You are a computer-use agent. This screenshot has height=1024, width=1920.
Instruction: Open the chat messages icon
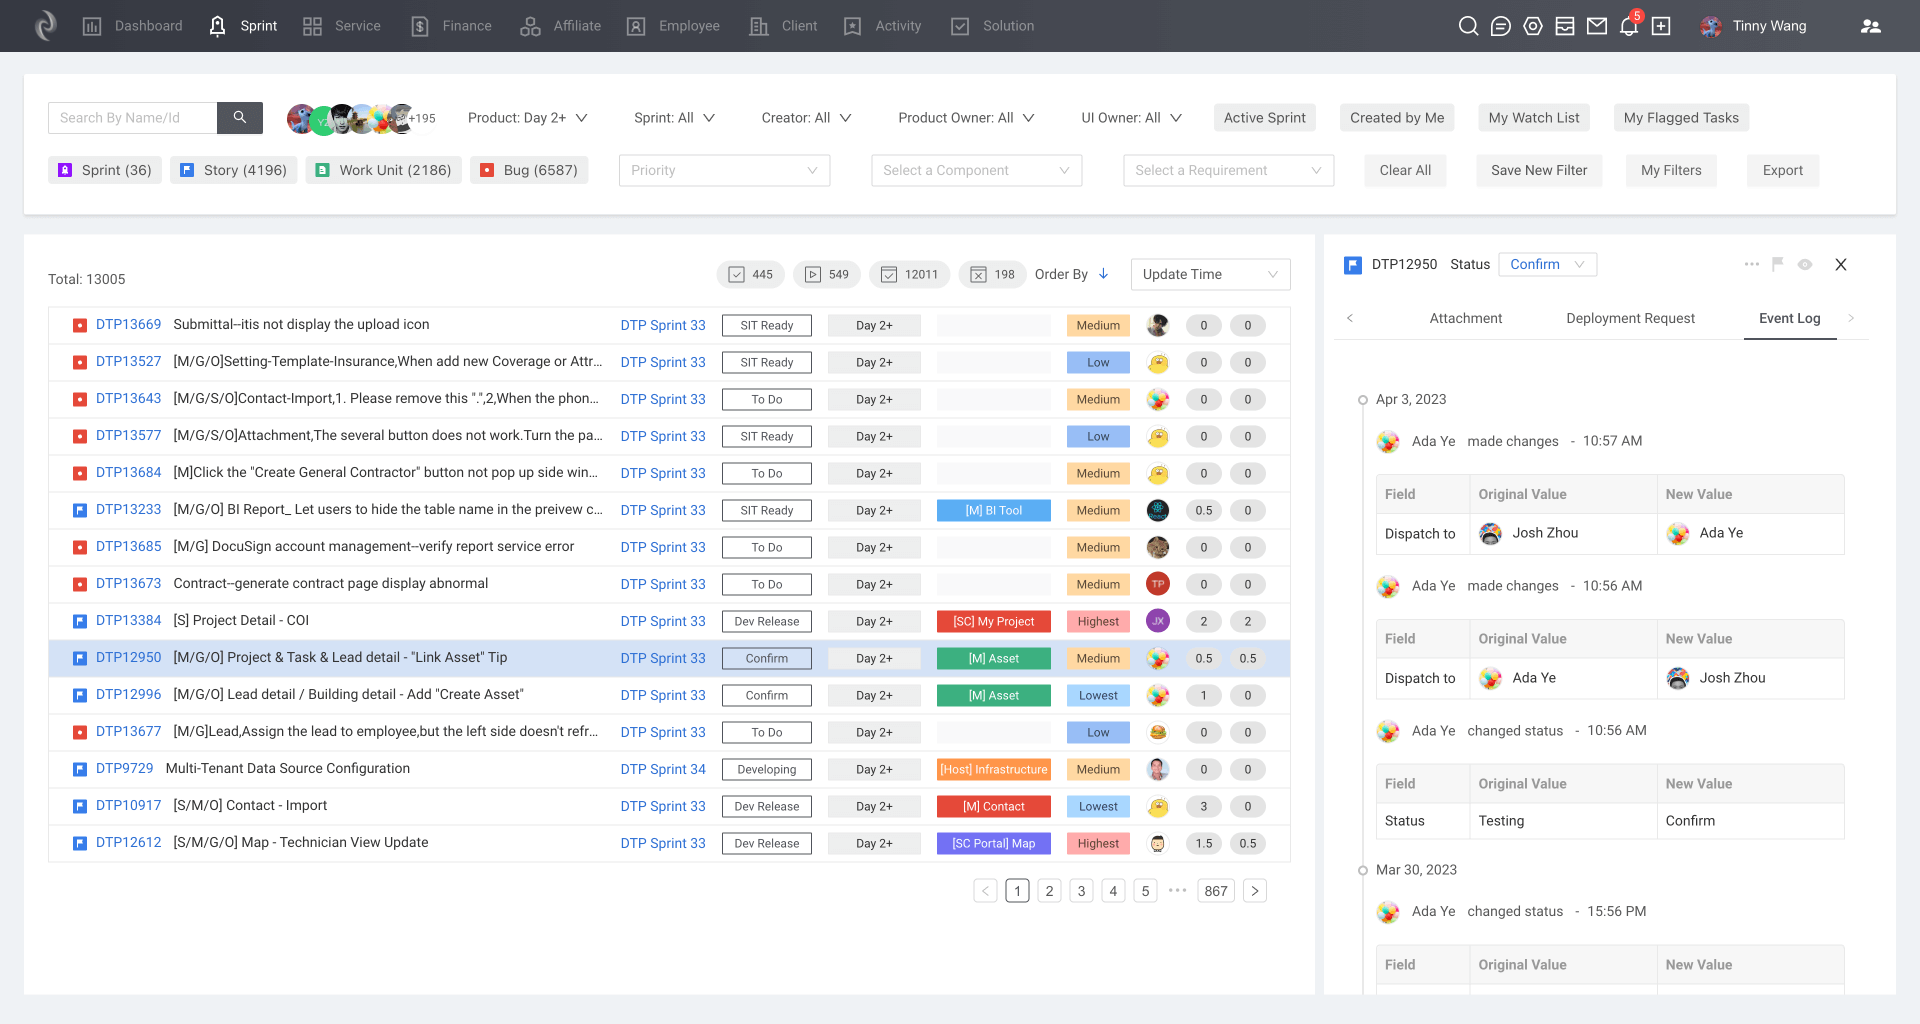pos(1500,26)
